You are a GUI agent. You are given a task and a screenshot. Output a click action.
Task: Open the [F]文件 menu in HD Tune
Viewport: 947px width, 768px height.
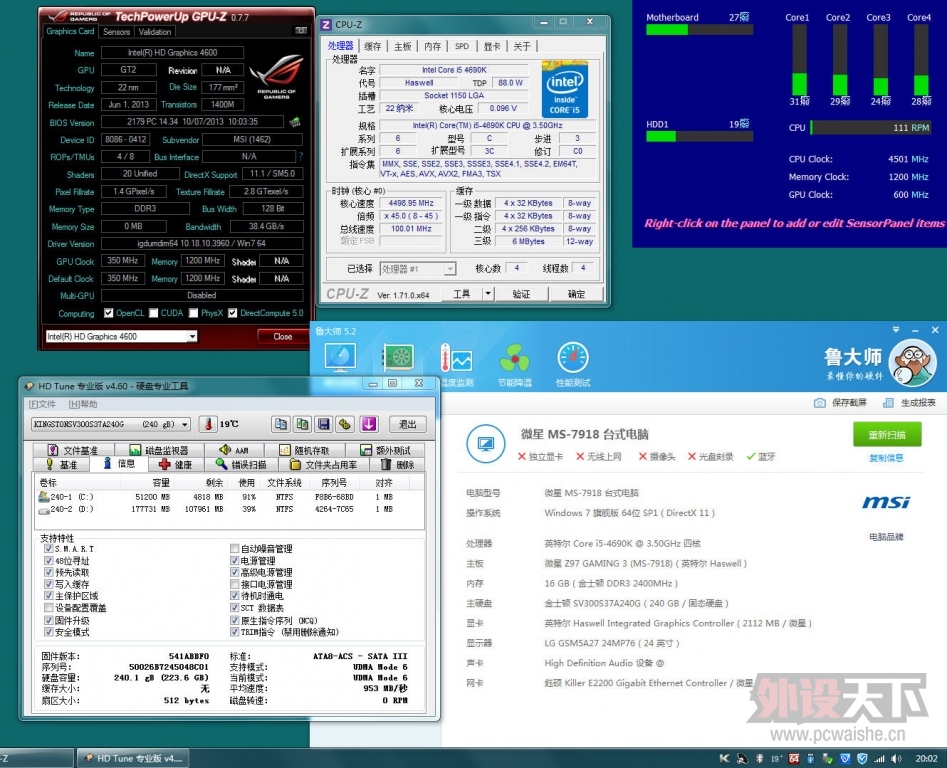(x=42, y=404)
